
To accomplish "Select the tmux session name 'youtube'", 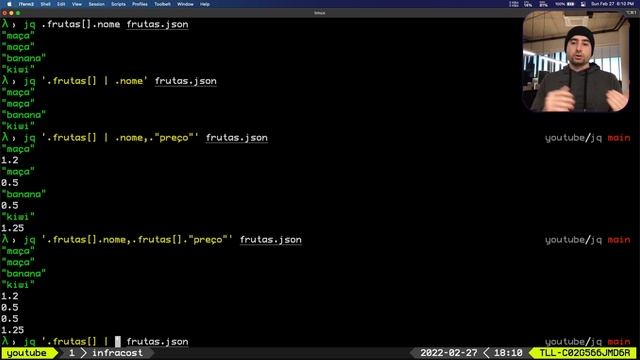I will [x=27, y=353].
